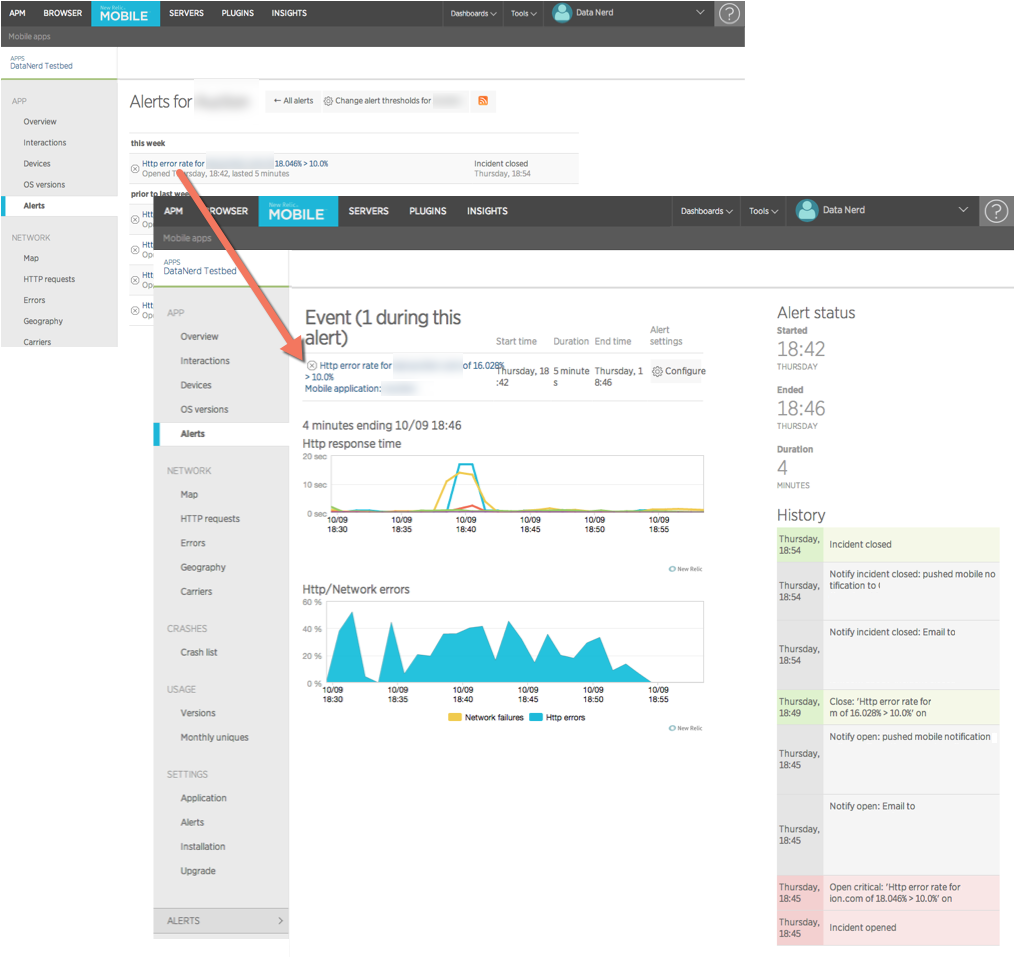Open Crash list in sidebar
Viewport: 1014px width, 957px height.
[199, 652]
